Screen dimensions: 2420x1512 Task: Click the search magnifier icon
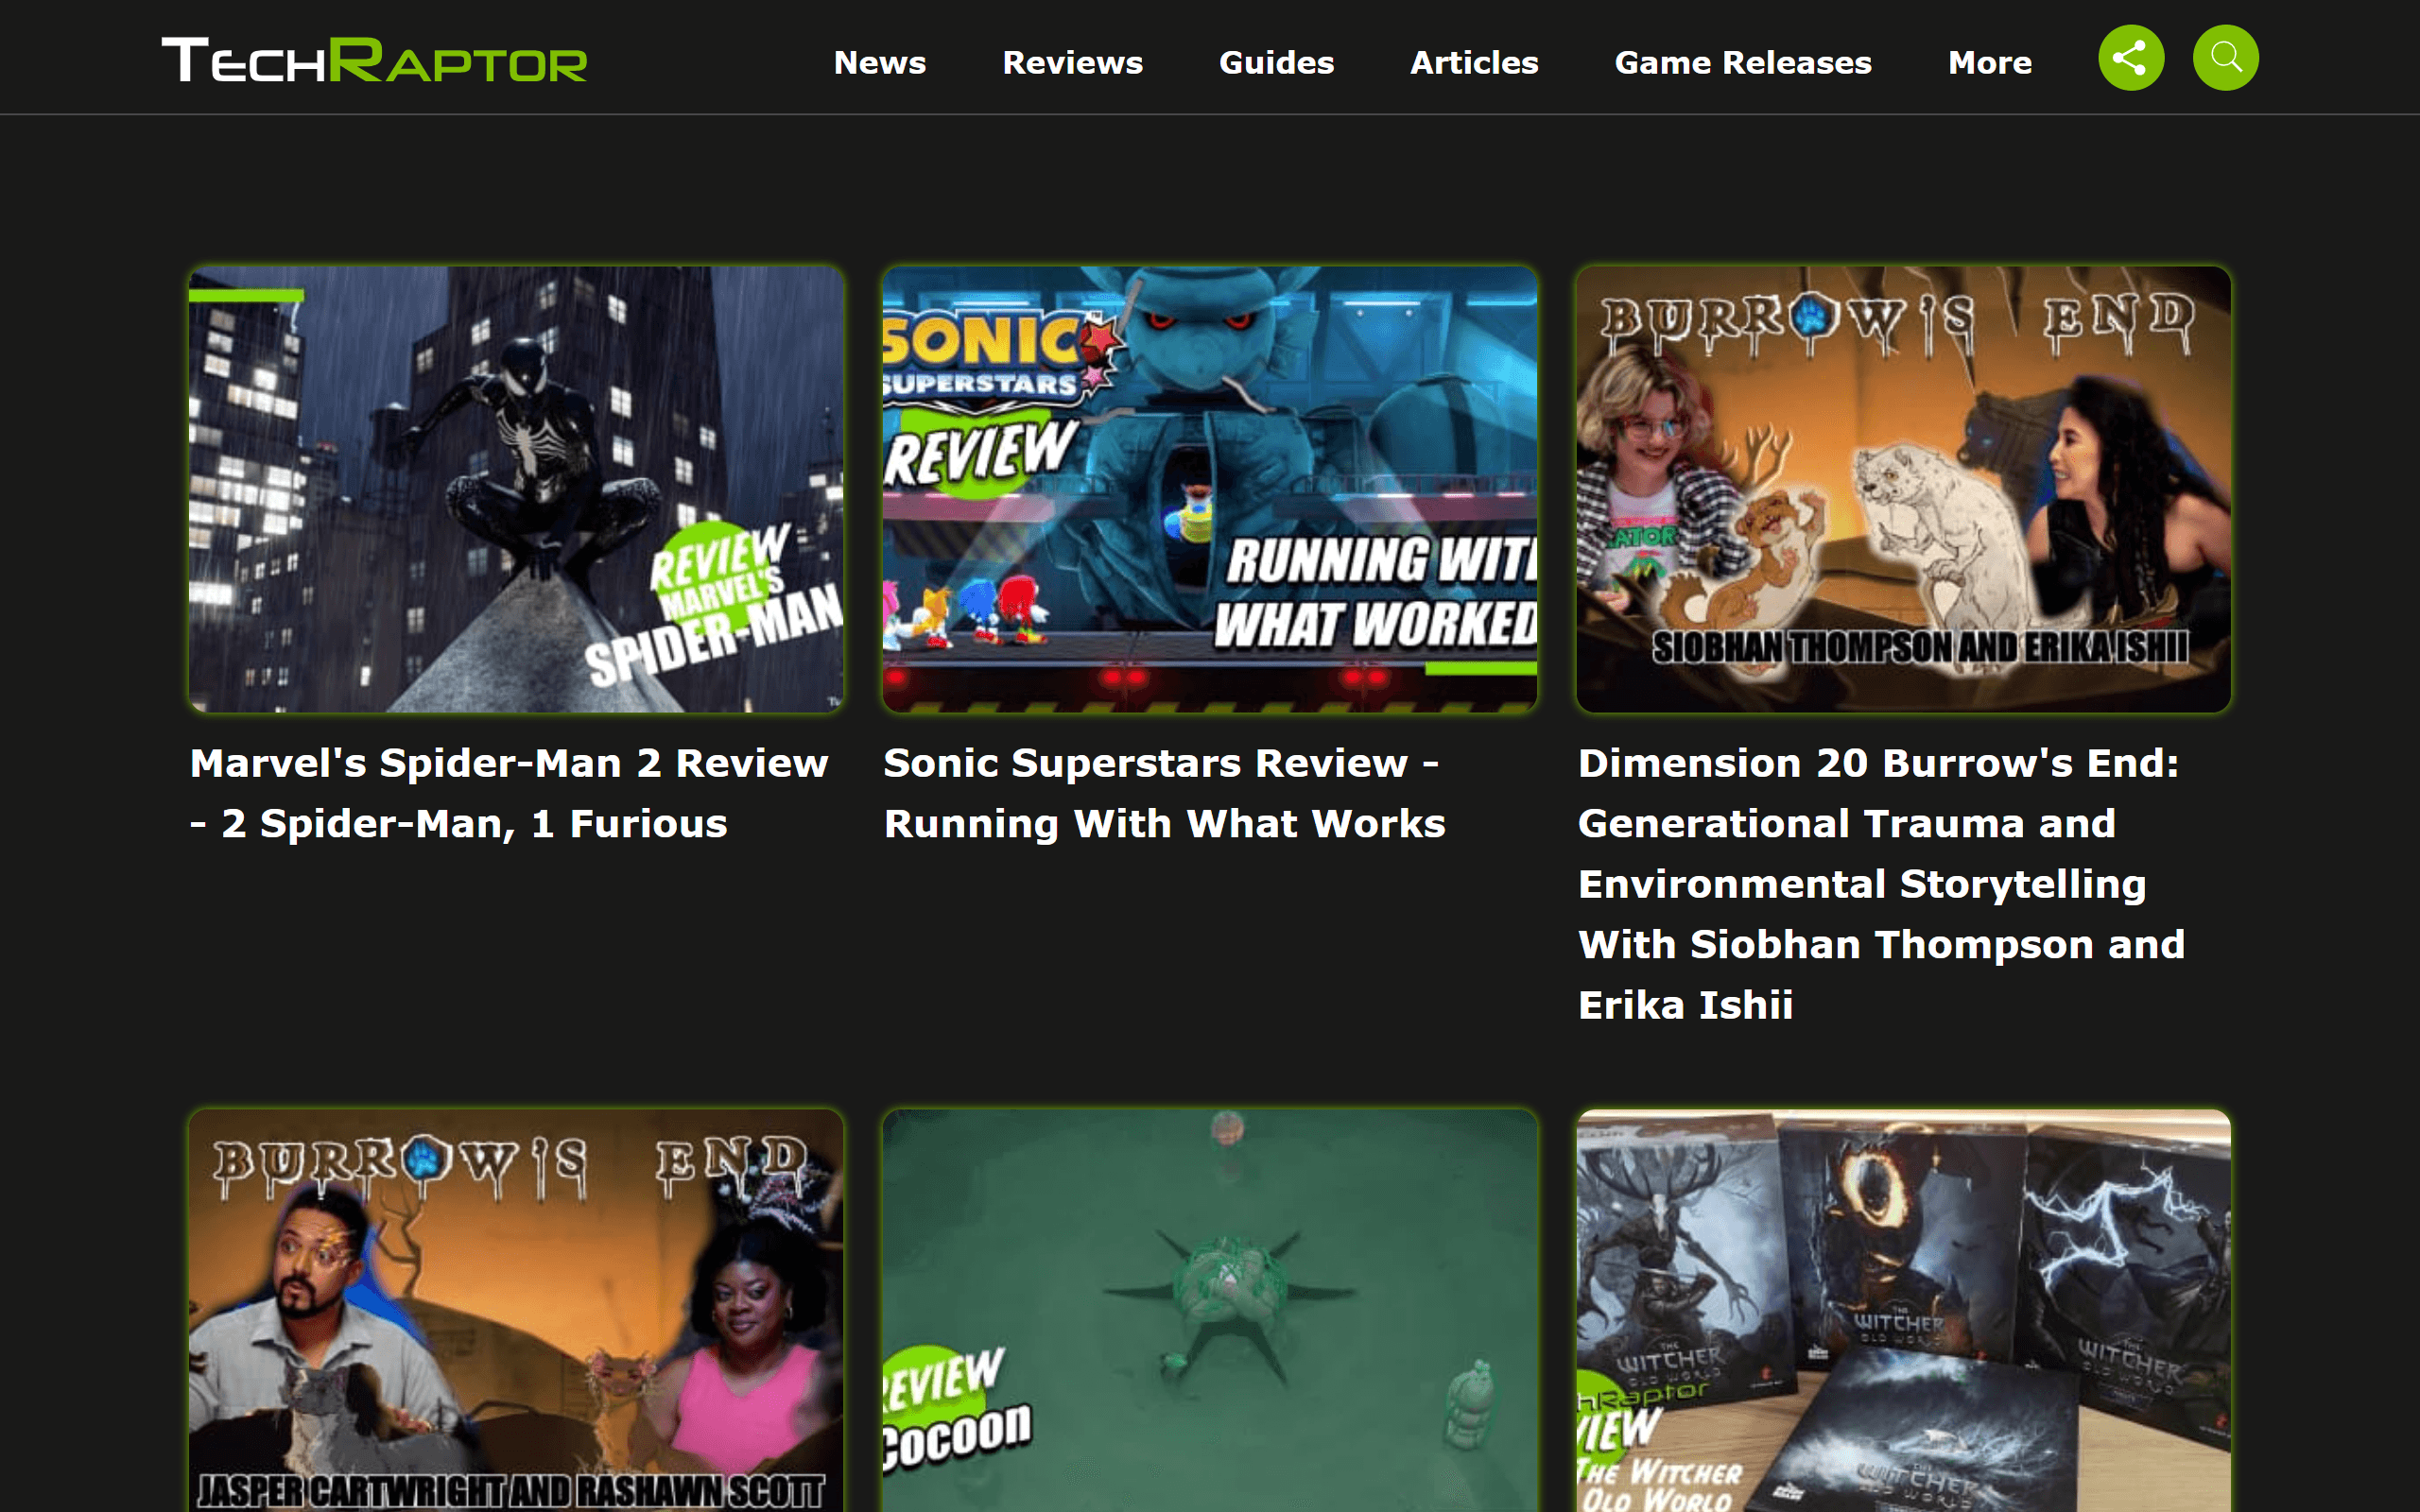tap(2225, 58)
